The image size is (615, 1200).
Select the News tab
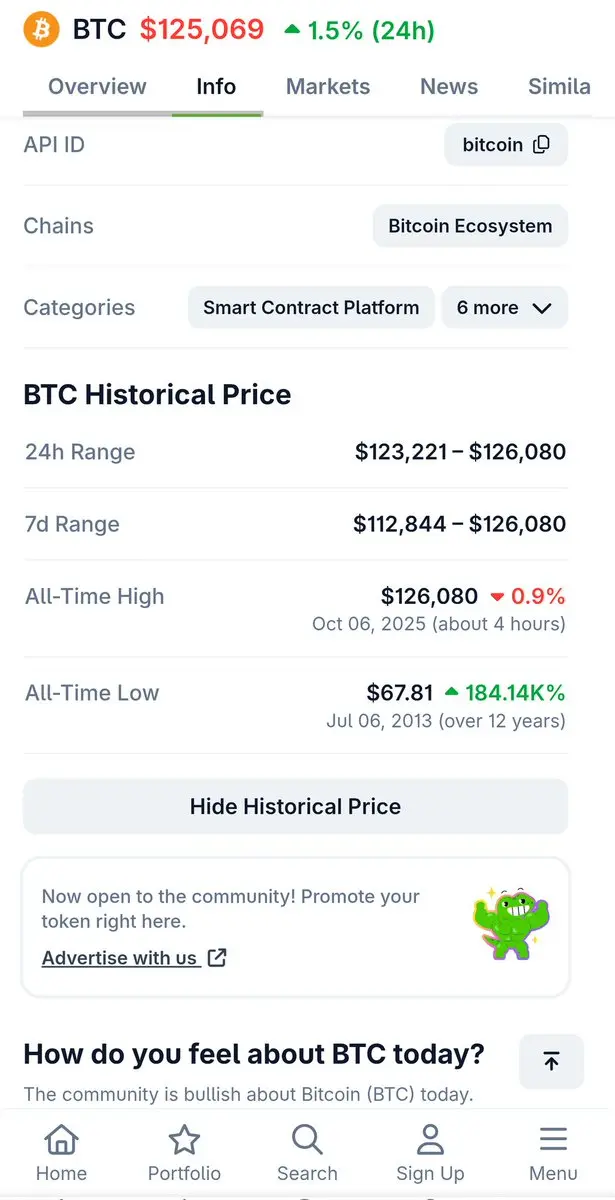449,86
